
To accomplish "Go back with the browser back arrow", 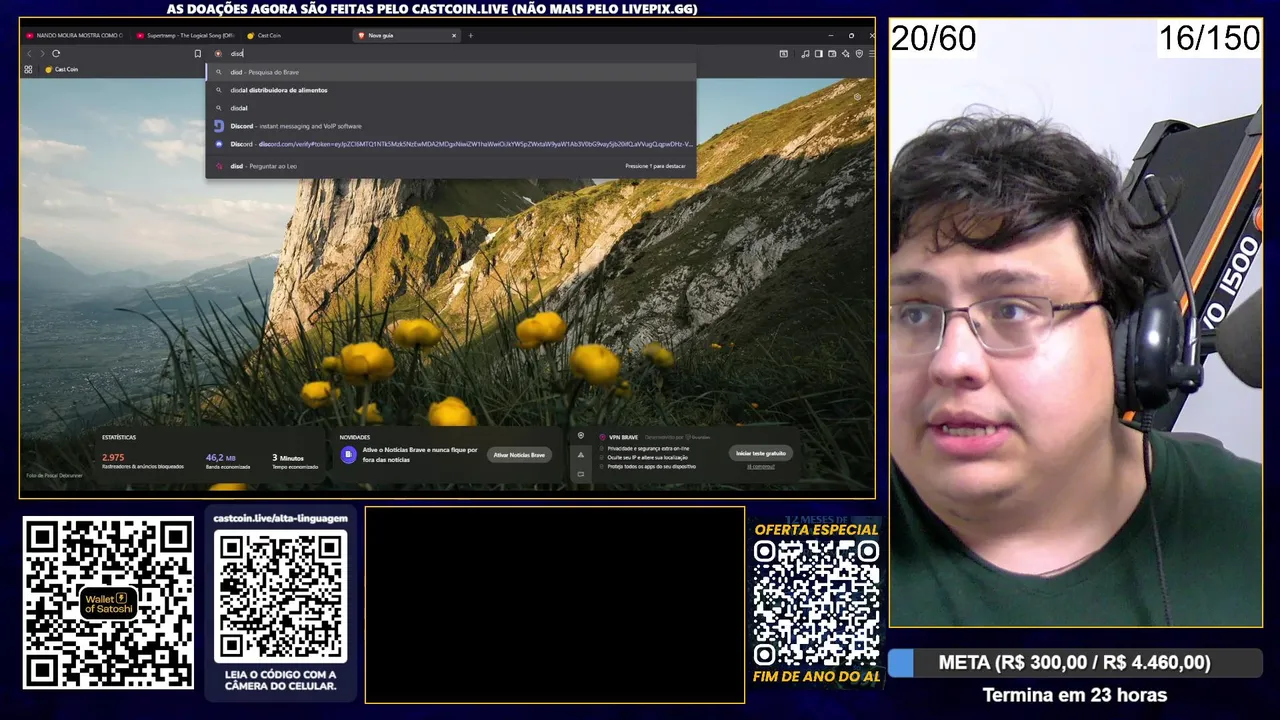I will tap(29, 54).
